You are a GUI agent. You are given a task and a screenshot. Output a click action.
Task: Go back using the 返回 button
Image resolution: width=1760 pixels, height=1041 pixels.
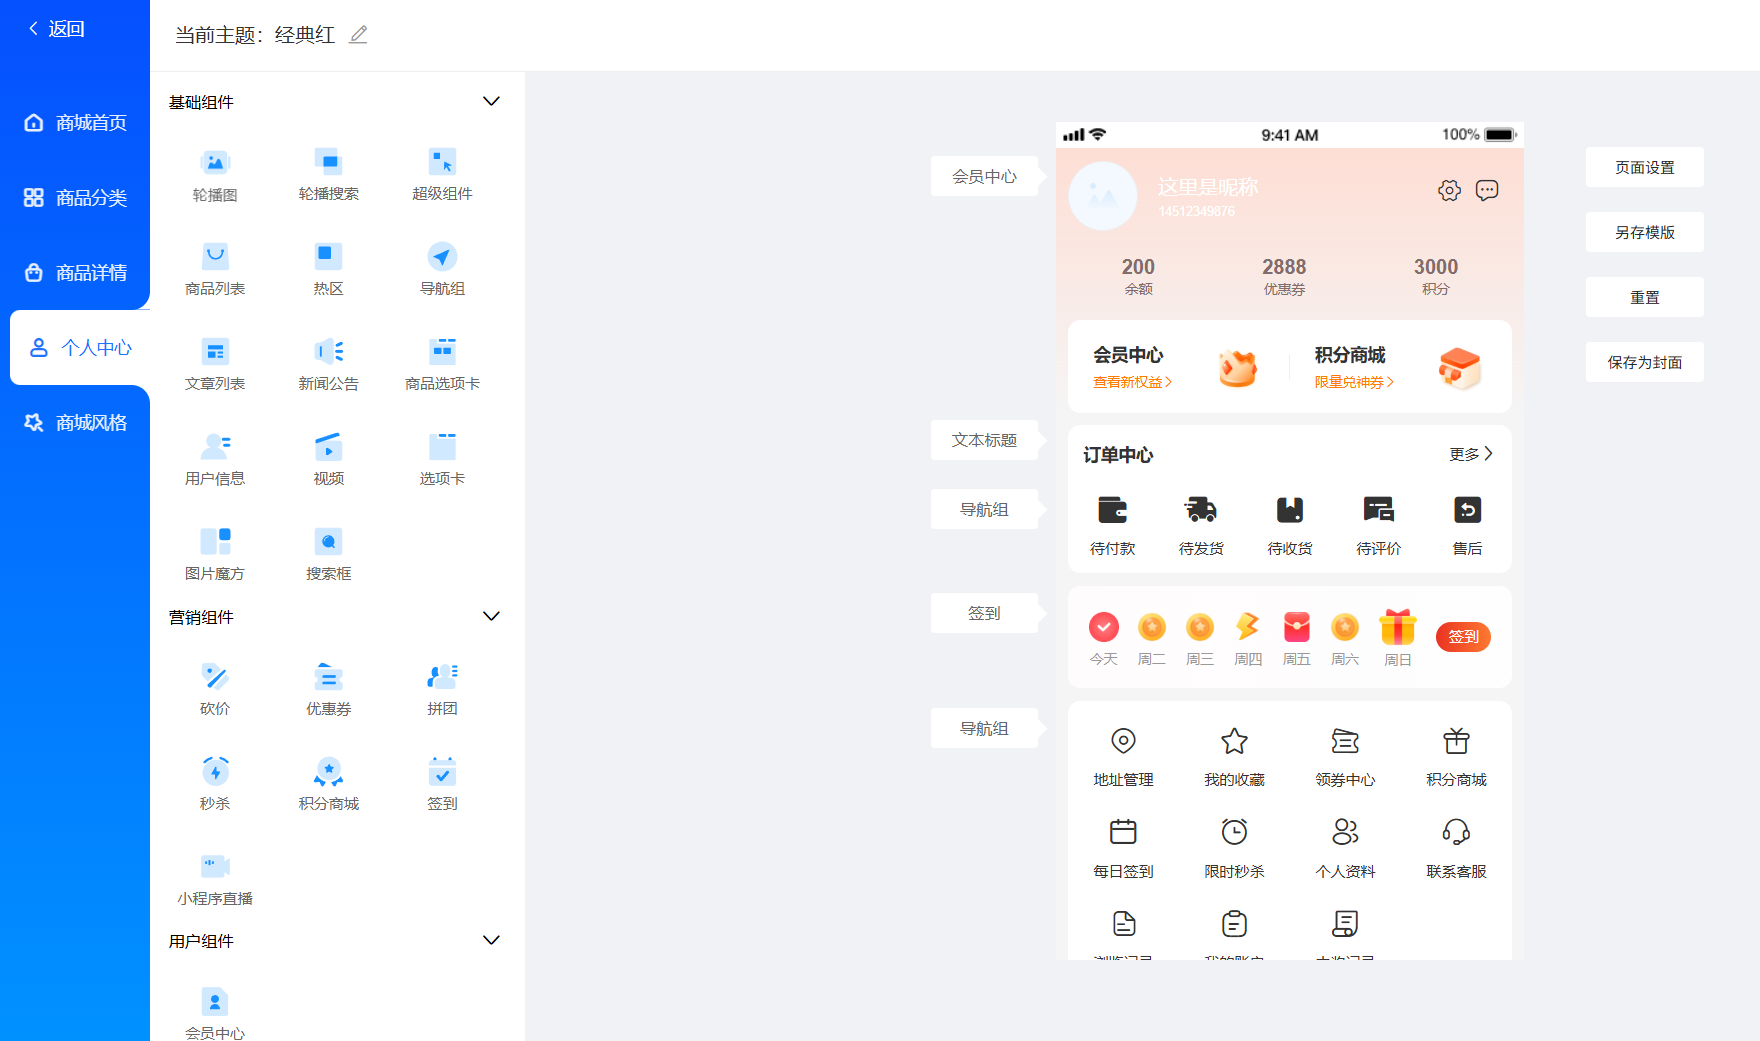[x=57, y=29]
